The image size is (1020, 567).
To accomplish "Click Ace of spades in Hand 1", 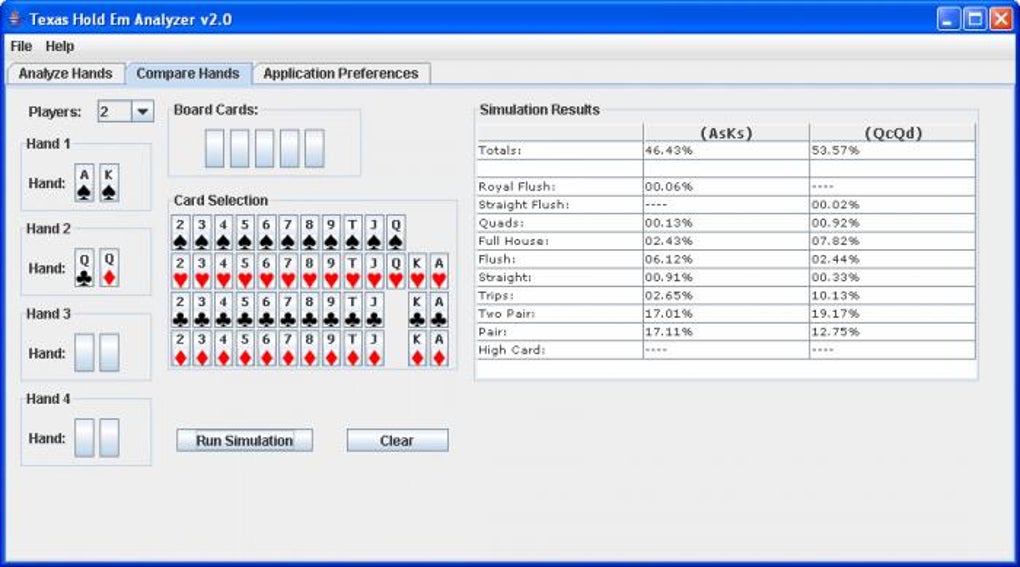I will 84,183.
